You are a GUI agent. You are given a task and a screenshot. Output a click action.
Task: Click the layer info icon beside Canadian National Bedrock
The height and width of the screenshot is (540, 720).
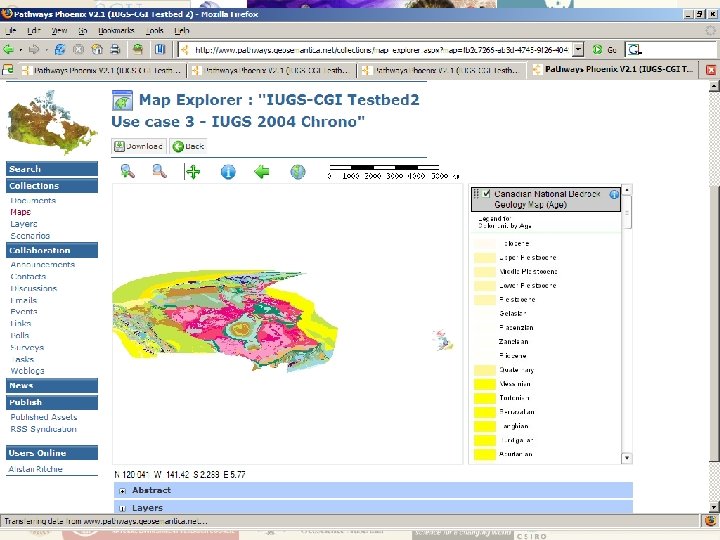(614, 195)
